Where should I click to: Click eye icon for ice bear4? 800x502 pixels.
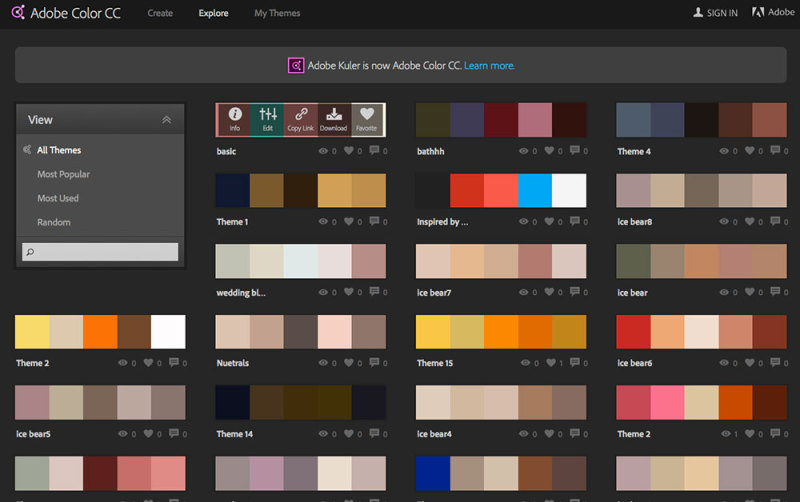(x=523, y=434)
